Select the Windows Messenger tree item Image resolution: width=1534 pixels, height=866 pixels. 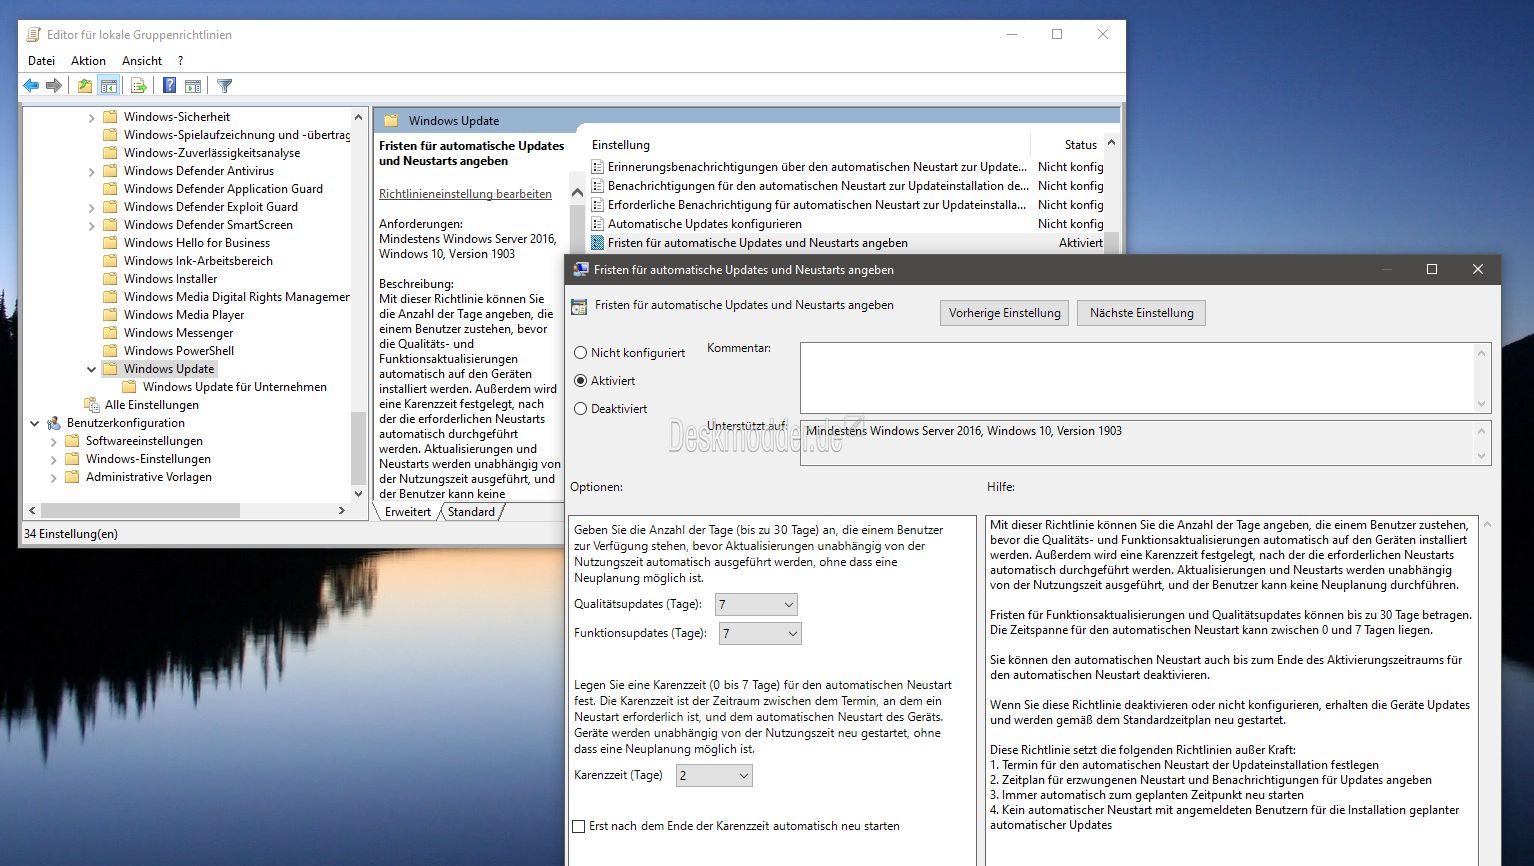(178, 333)
